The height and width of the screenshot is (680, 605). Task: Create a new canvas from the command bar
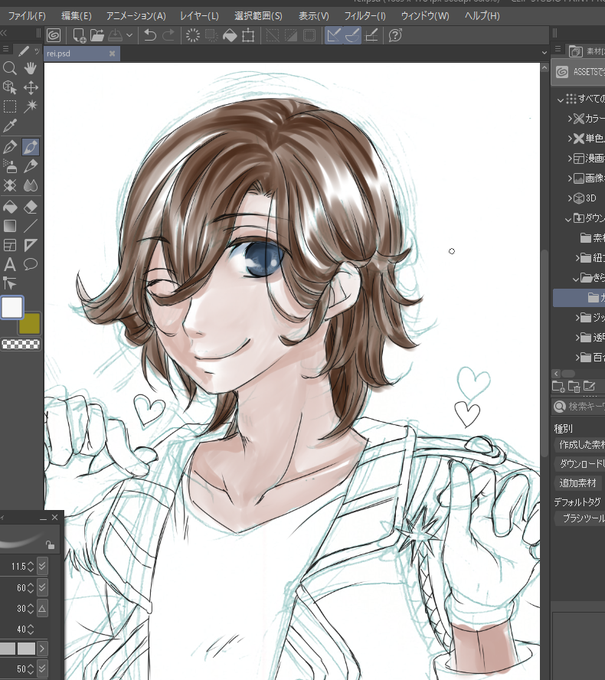(x=79, y=35)
